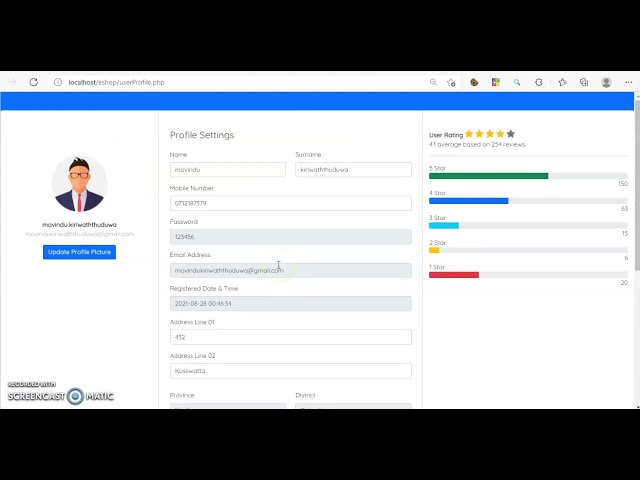This screenshot has width=640, height=480.
Task: Open the zoom magnifier icon in address bar
Action: point(433,82)
